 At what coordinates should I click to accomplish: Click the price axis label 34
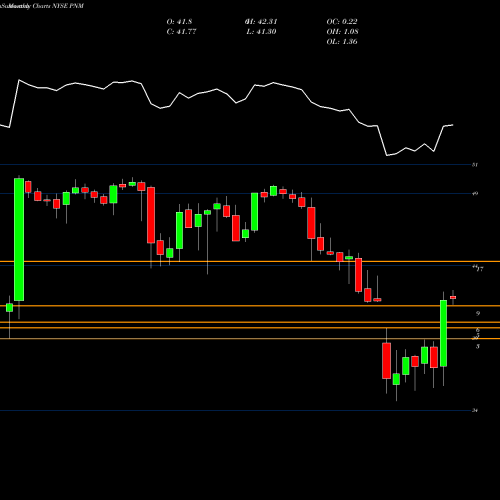pos(475,410)
